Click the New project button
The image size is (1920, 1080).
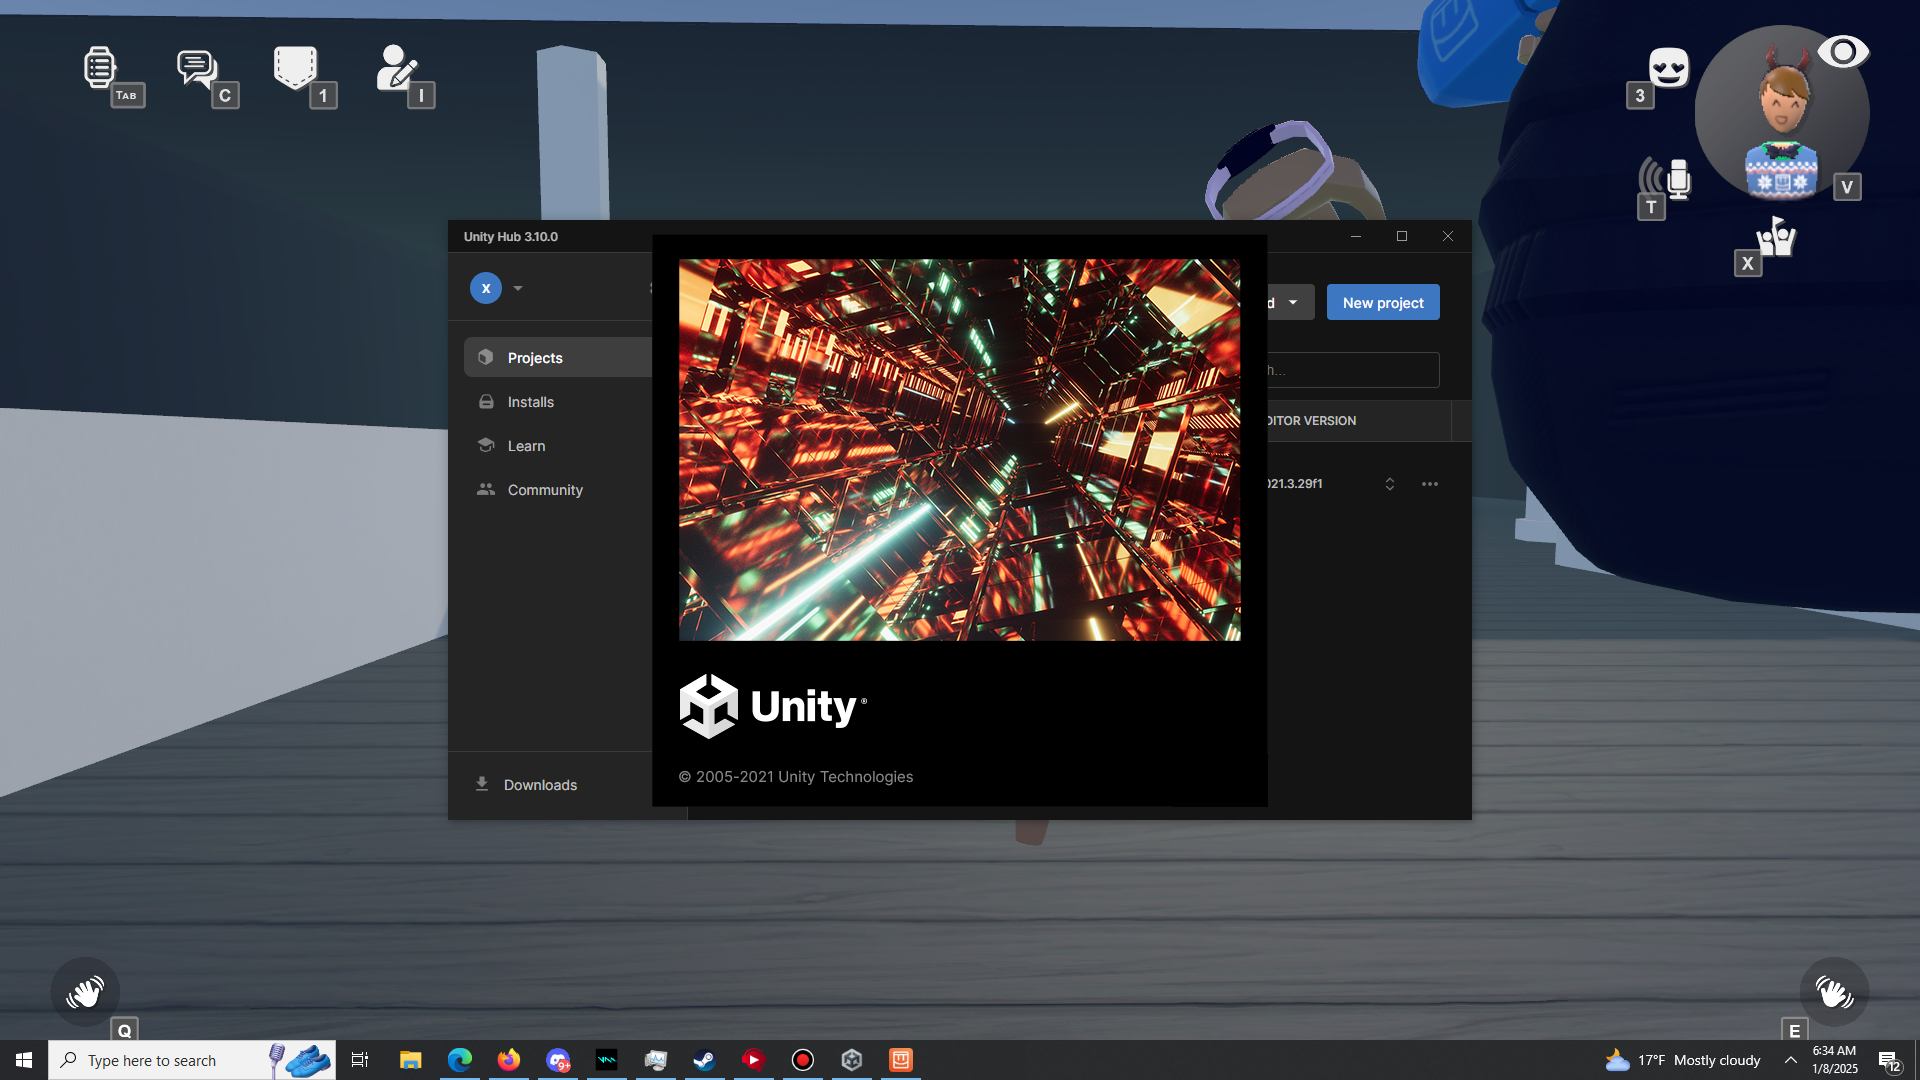[x=1383, y=302]
